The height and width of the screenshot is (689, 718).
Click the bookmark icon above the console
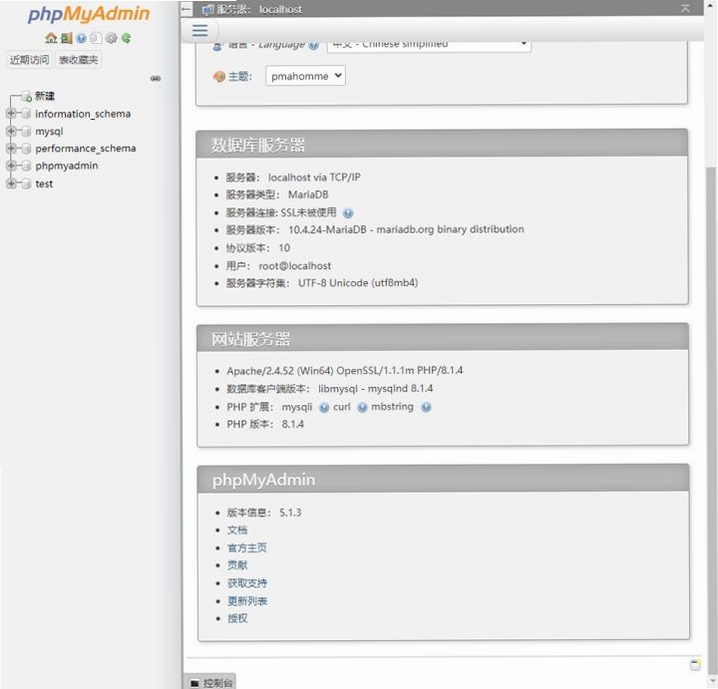pyautogui.click(x=695, y=665)
